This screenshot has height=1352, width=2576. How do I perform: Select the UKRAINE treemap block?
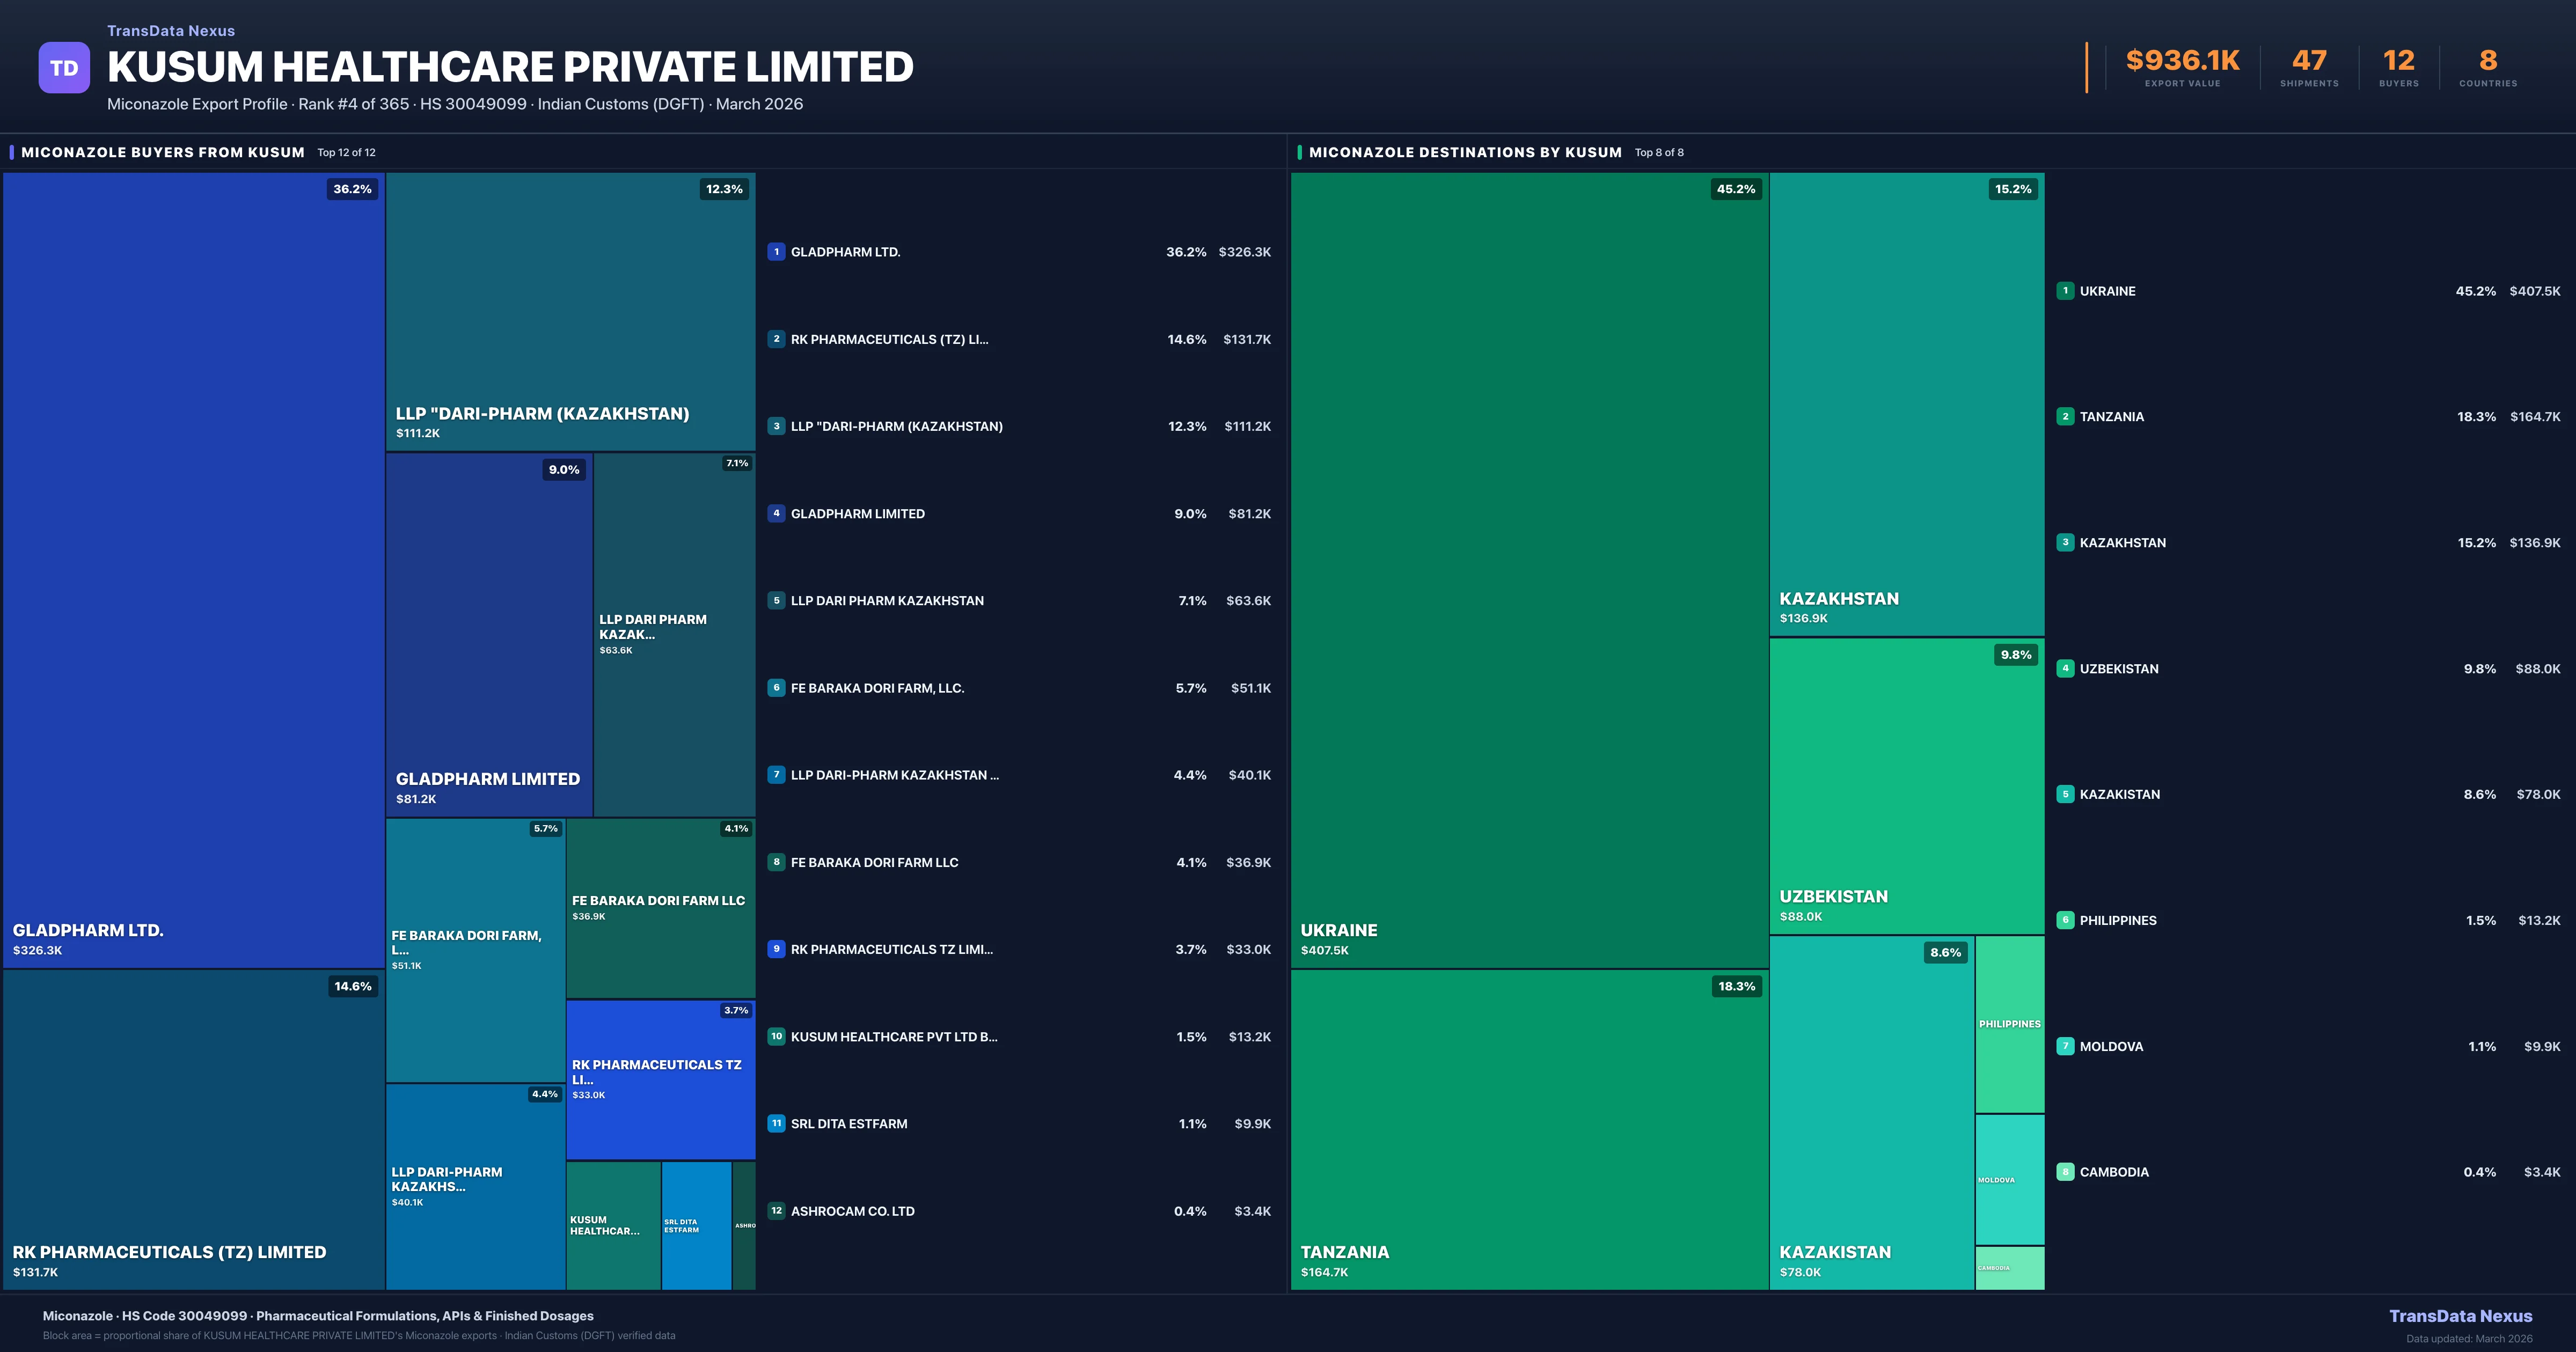pyautogui.click(x=1529, y=570)
